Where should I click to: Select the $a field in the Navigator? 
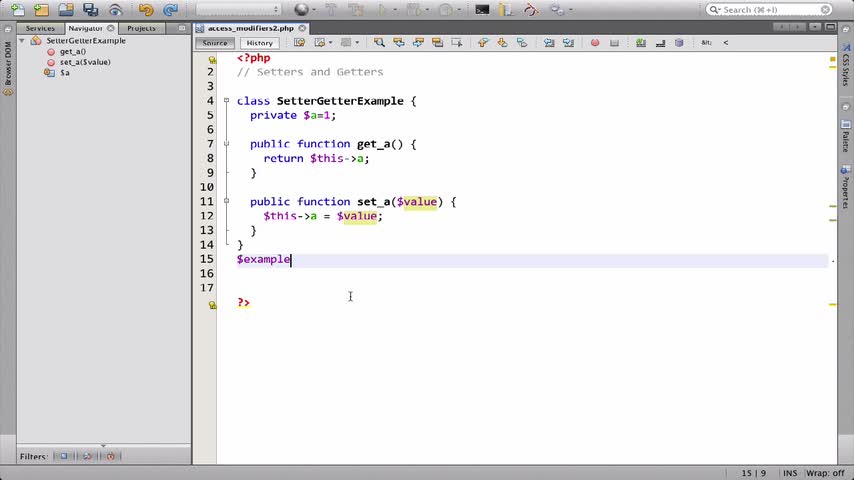(x=65, y=72)
